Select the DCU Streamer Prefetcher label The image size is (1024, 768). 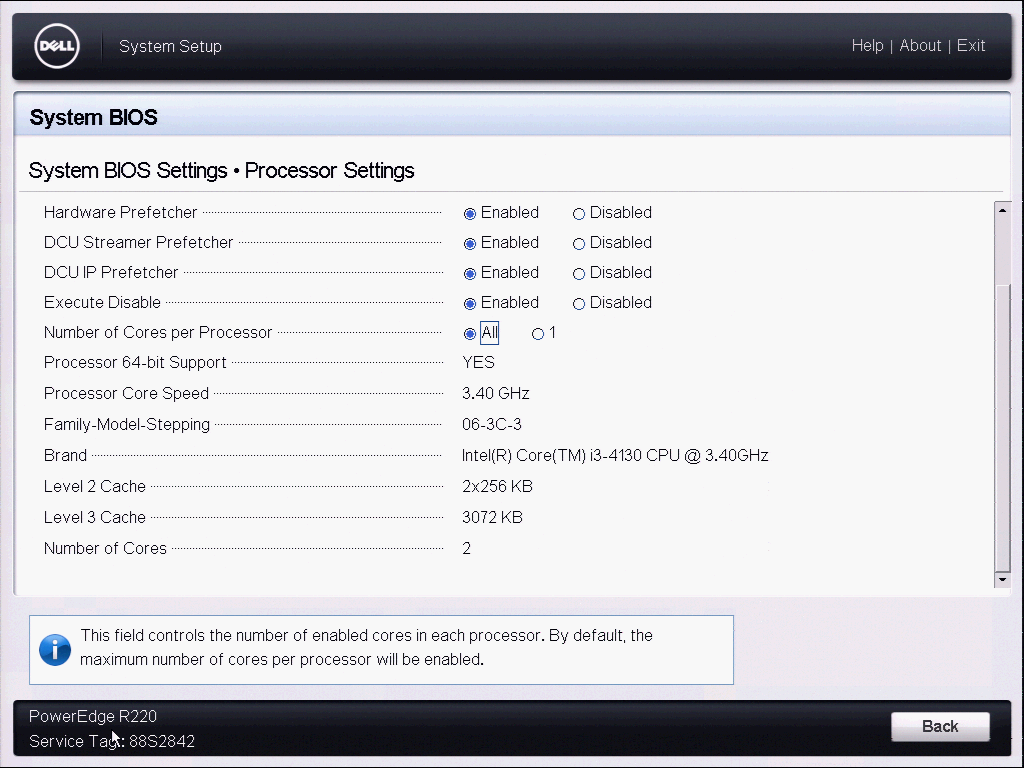pyautogui.click(x=138, y=242)
